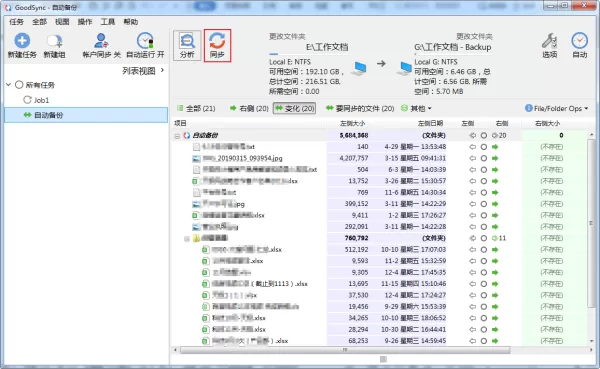Click the folder icon in the 760,792 row
The width and height of the screenshot is (600, 369).
point(196,238)
